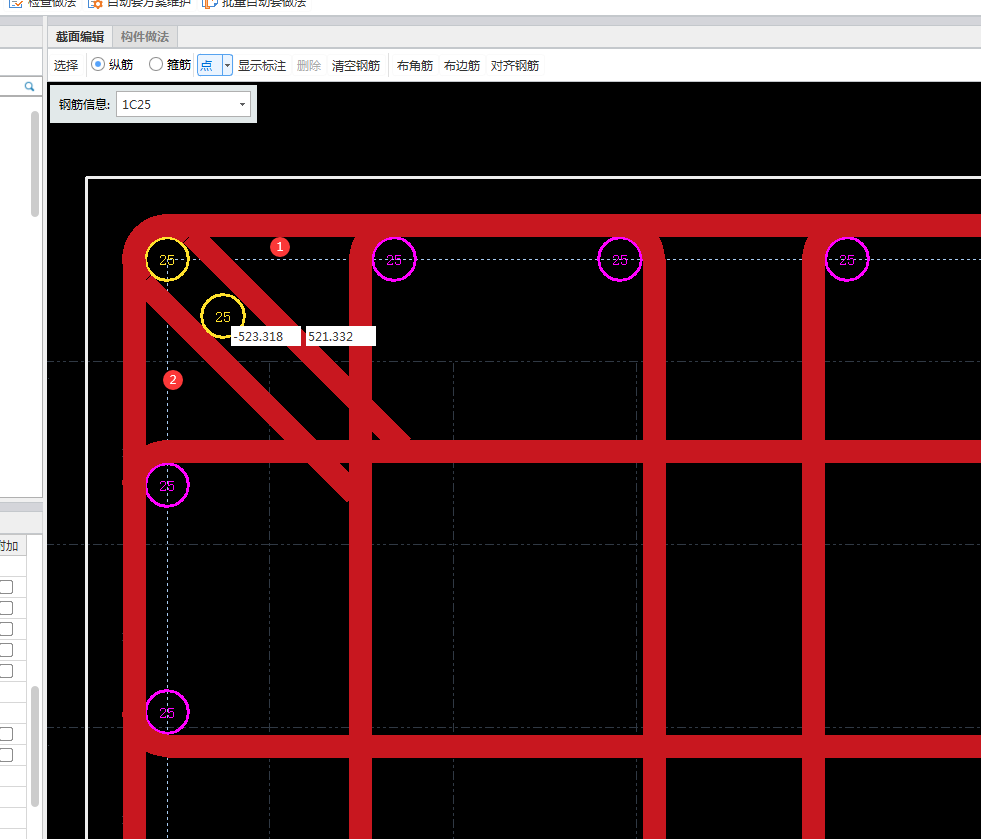Click the search magnifier icon in left panel

[29, 87]
